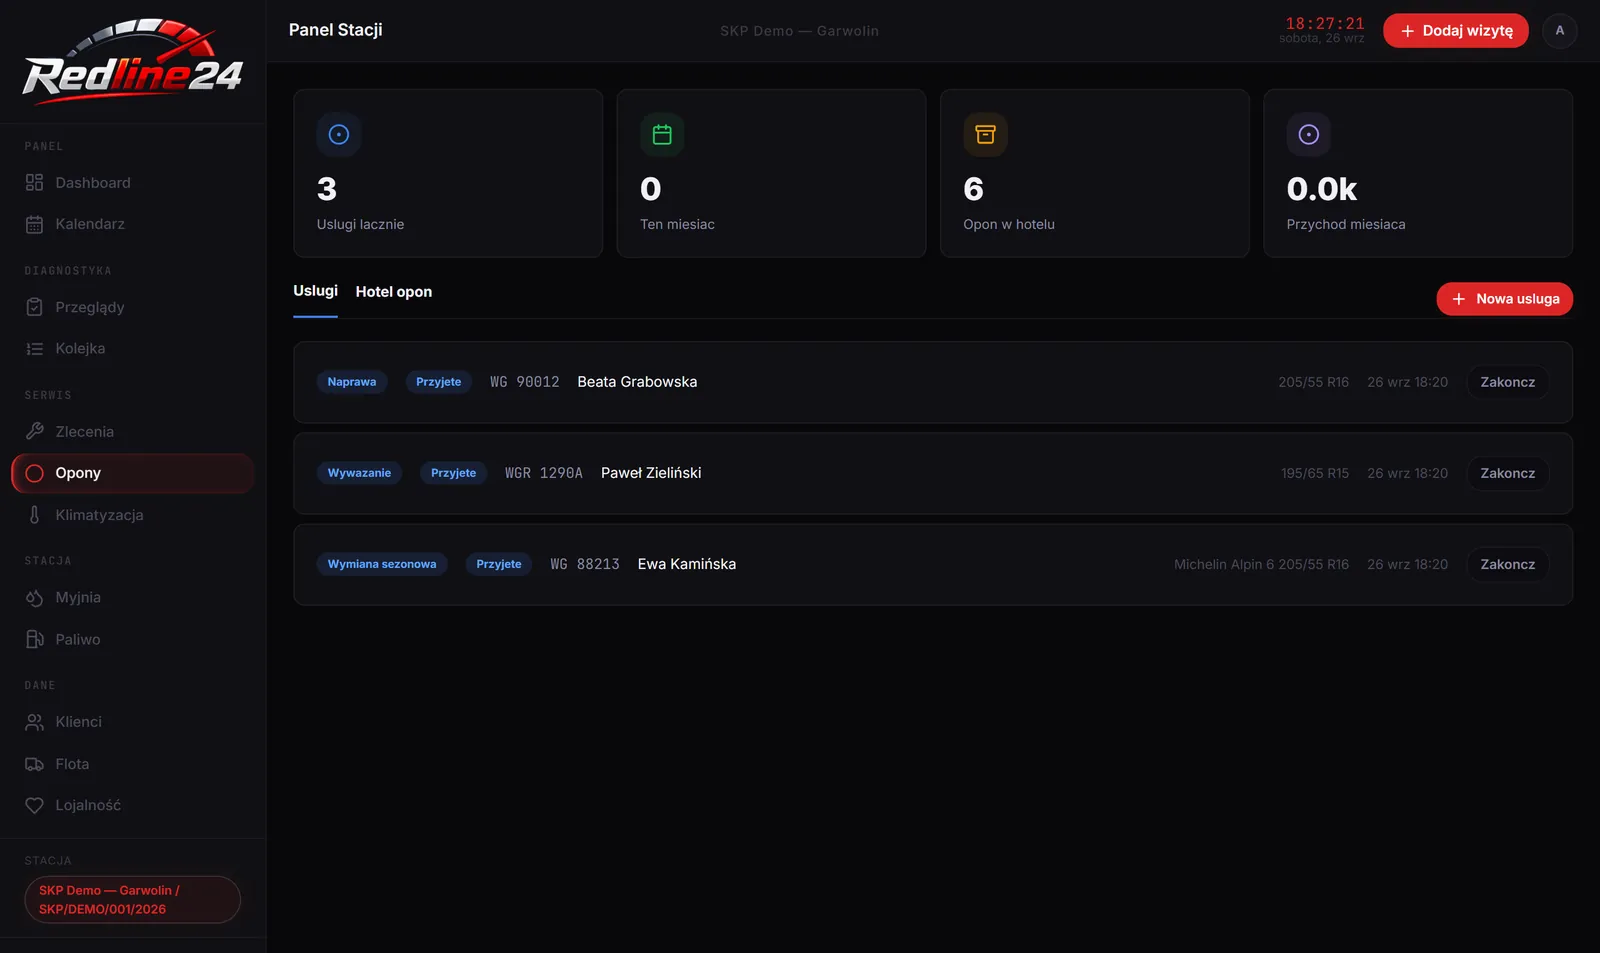Open the Paliwo fuel pump icon

pos(34,639)
